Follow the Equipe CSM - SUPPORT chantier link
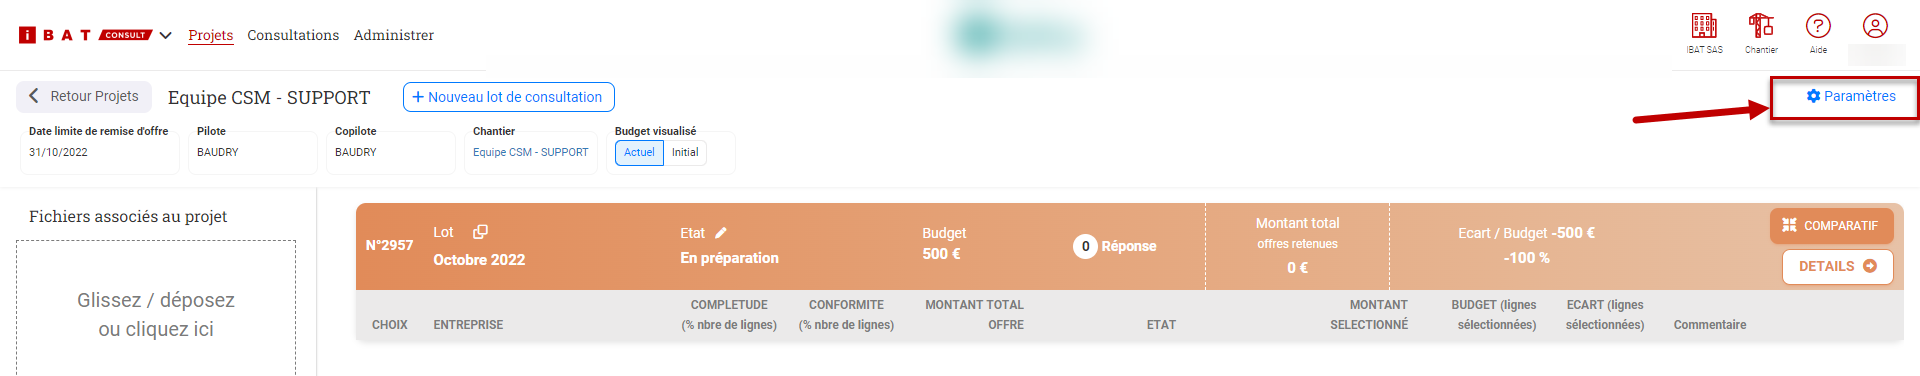Image resolution: width=1920 pixels, height=376 pixels. 531,152
